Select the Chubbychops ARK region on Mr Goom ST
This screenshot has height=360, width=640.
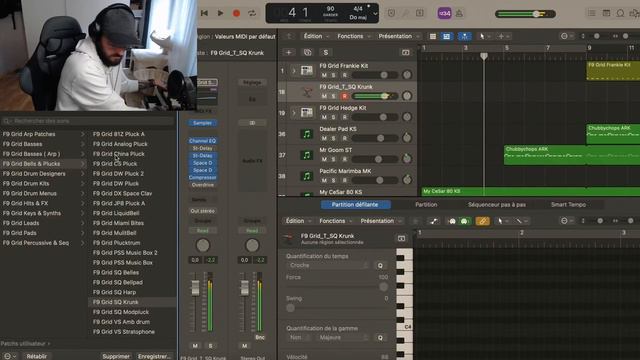pos(545,155)
